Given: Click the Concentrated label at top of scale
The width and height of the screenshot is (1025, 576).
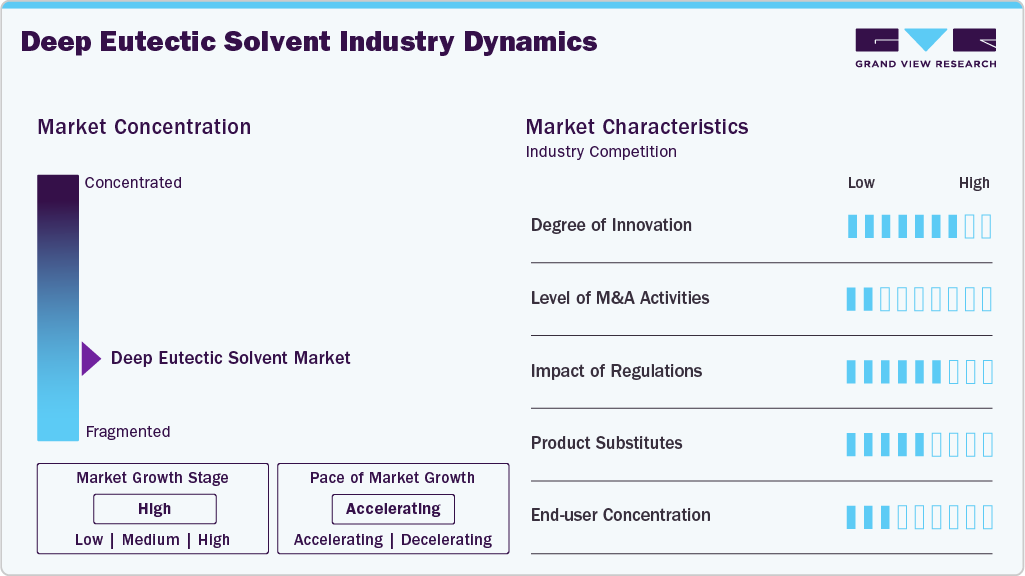Looking at the screenshot, I should pos(133,183).
